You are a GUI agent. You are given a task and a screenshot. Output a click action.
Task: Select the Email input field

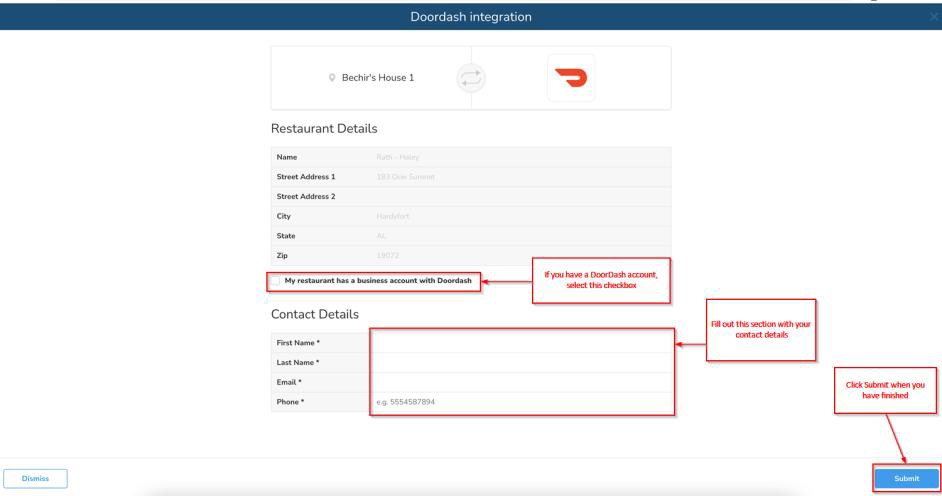[520, 382]
